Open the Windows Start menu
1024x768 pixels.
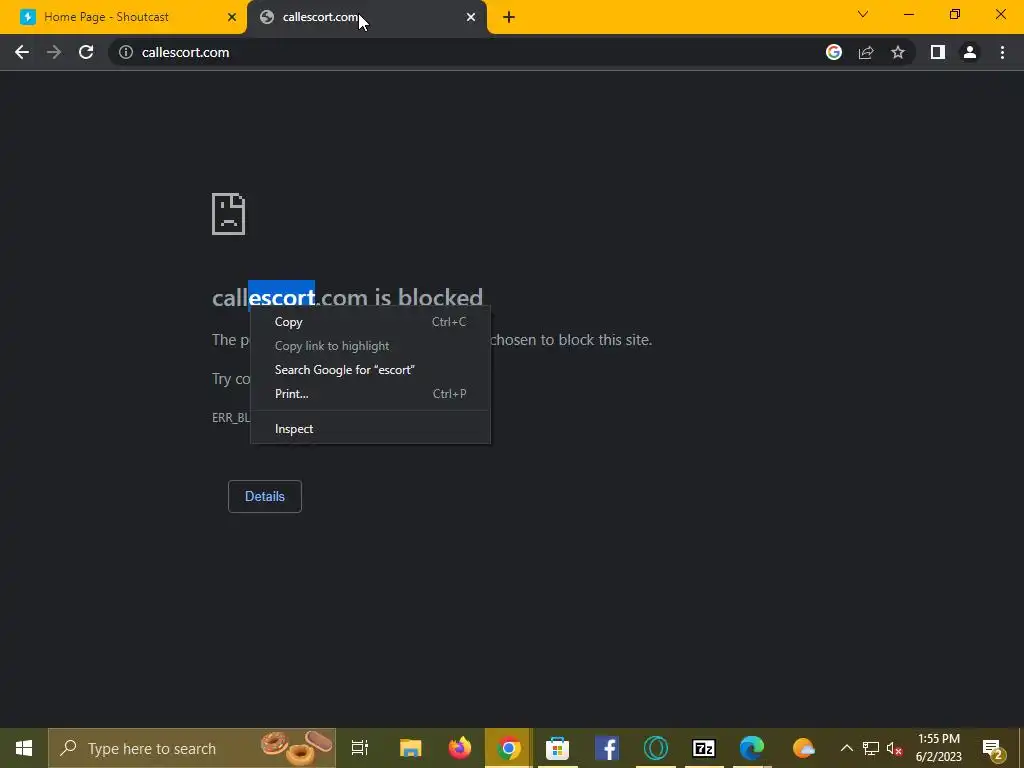[24, 748]
